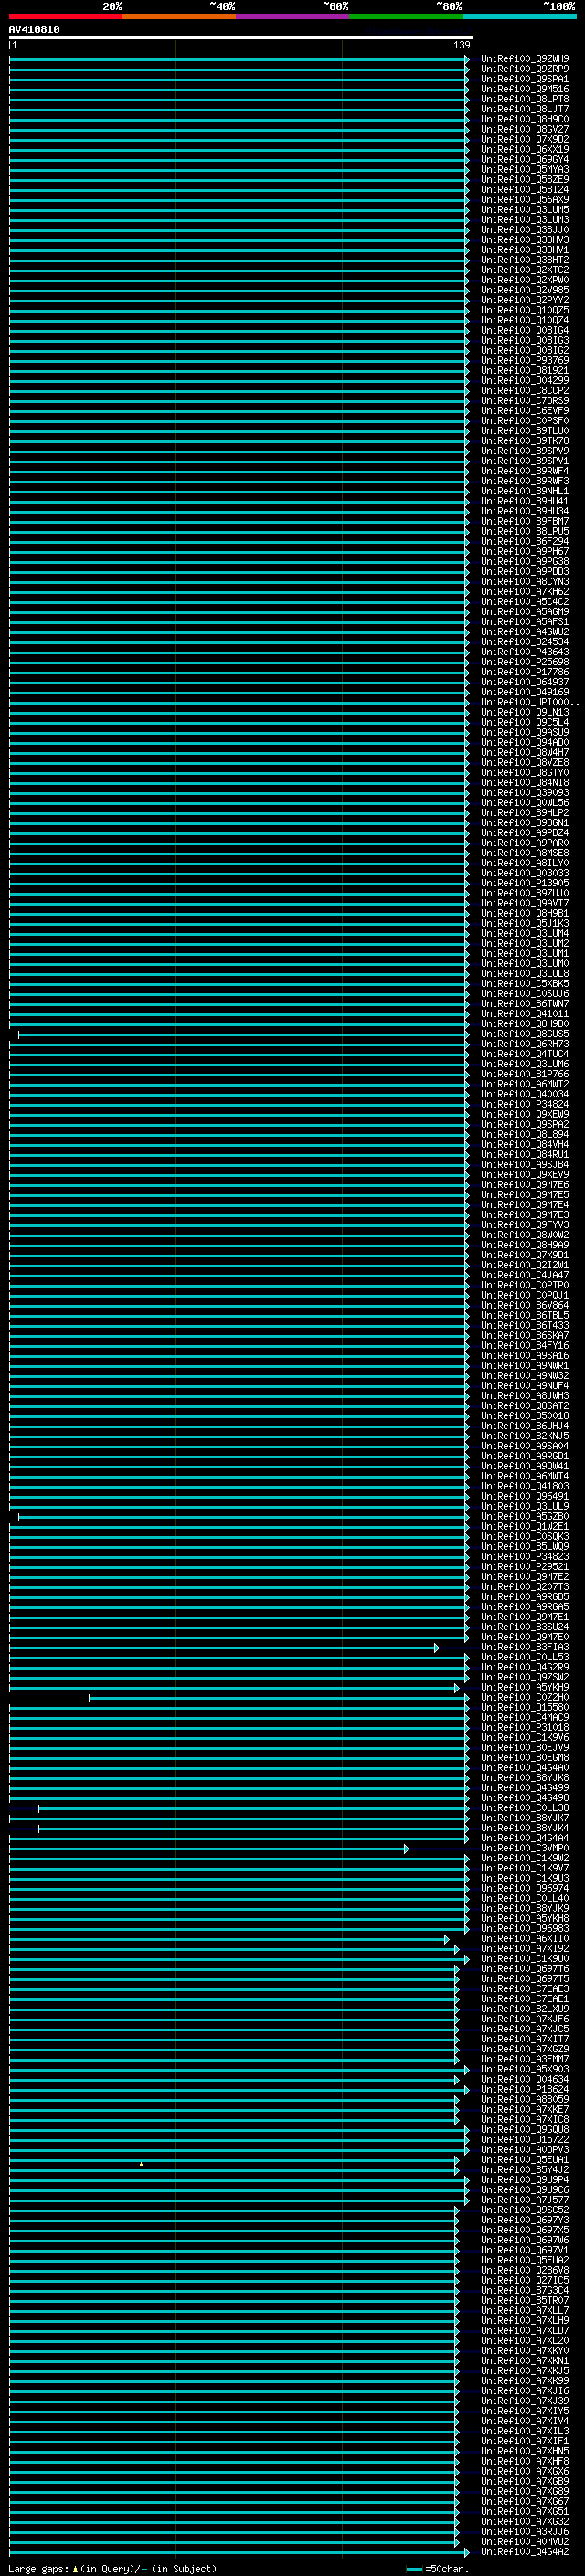The image size is (585, 2576).
Task: Click the yellow triangle in the gaps legend
Action: [x=76, y=2569]
